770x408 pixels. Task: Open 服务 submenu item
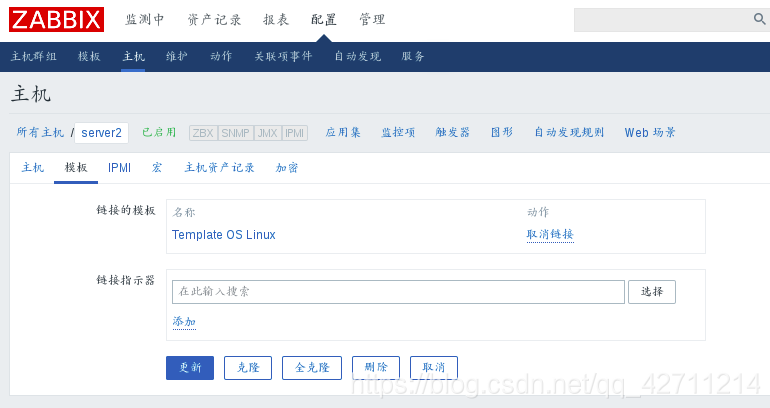413,56
